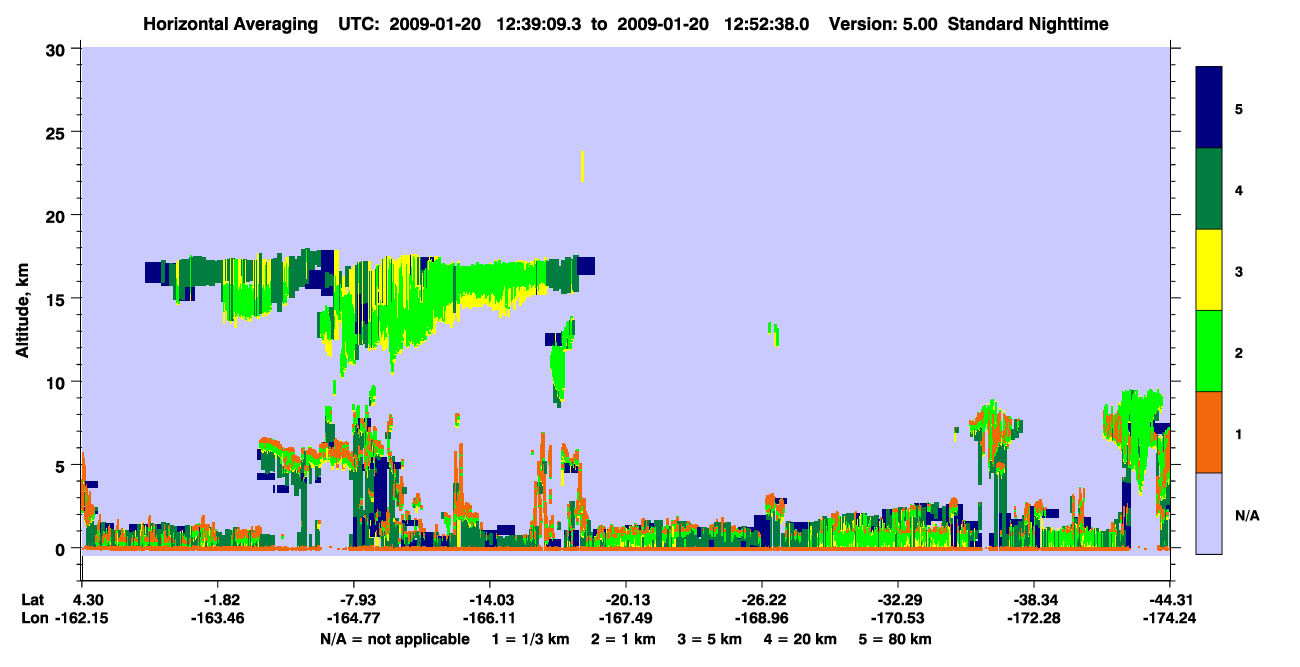Click the longitude value -168.96
Screen dimensions: 1300x667
tap(761, 619)
